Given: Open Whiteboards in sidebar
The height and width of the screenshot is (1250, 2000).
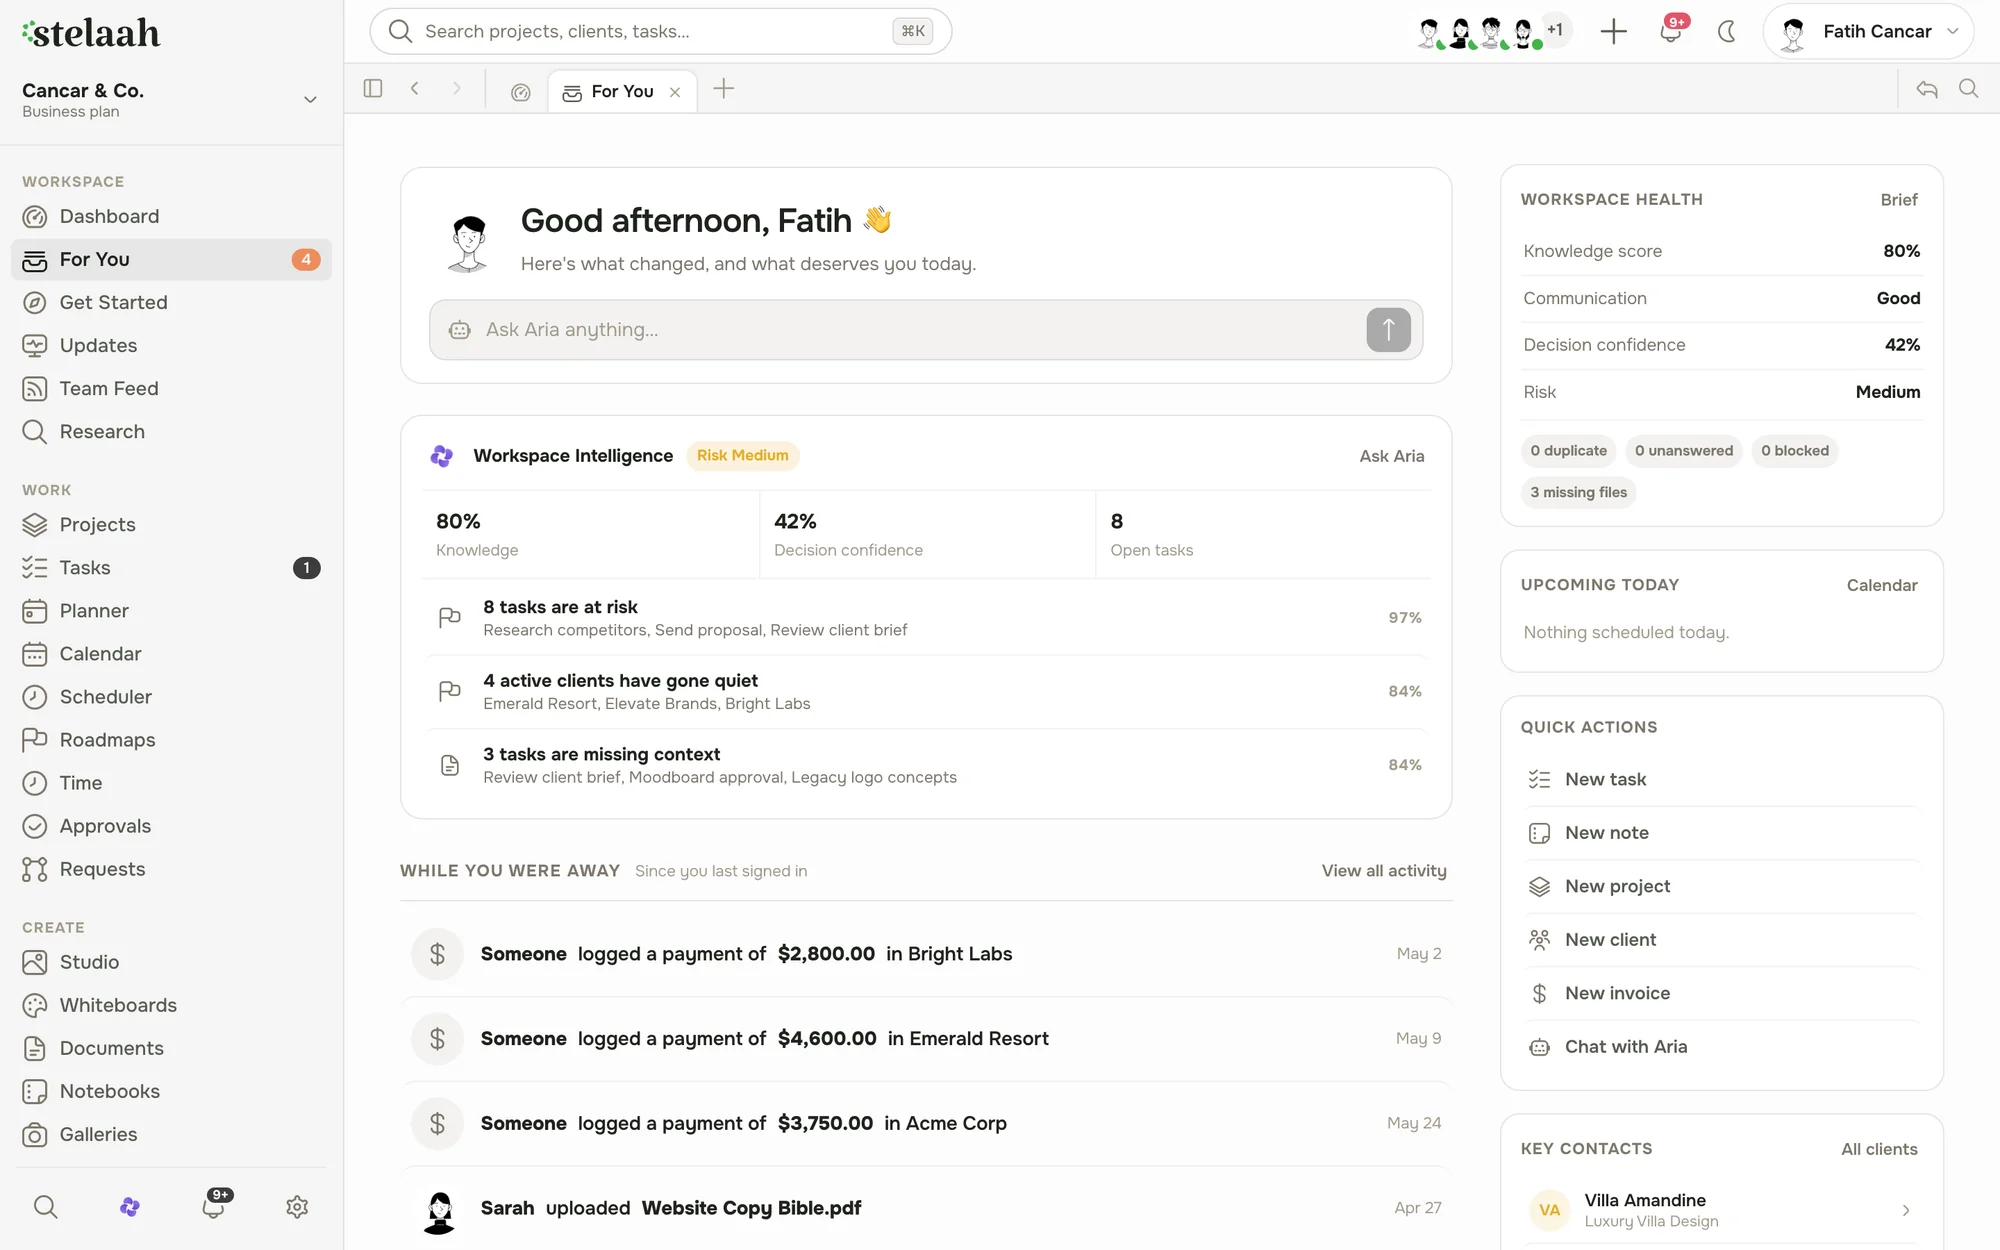Looking at the screenshot, I should 171,1005.
